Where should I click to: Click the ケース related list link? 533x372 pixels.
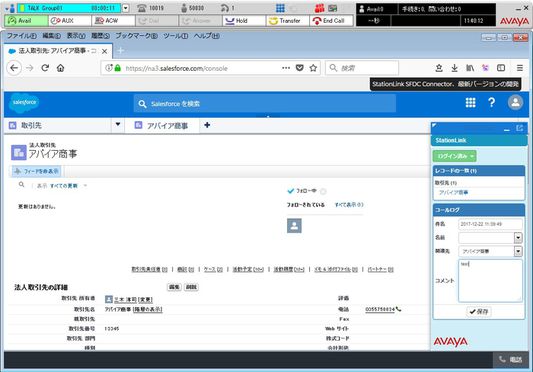pyautogui.click(x=213, y=269)
